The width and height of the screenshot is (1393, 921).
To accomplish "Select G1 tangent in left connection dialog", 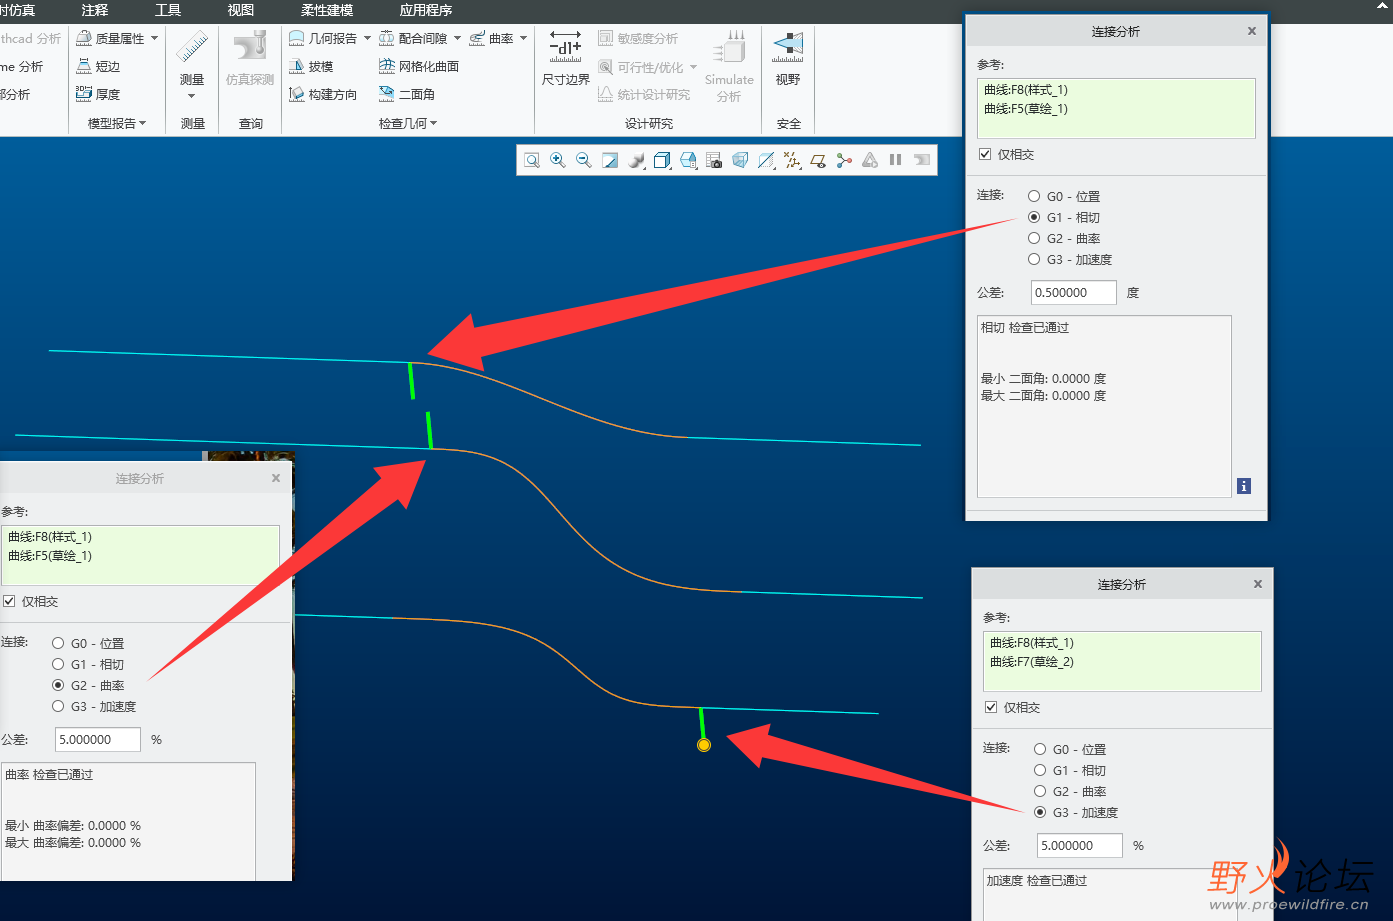I will (x=58, y=664).
